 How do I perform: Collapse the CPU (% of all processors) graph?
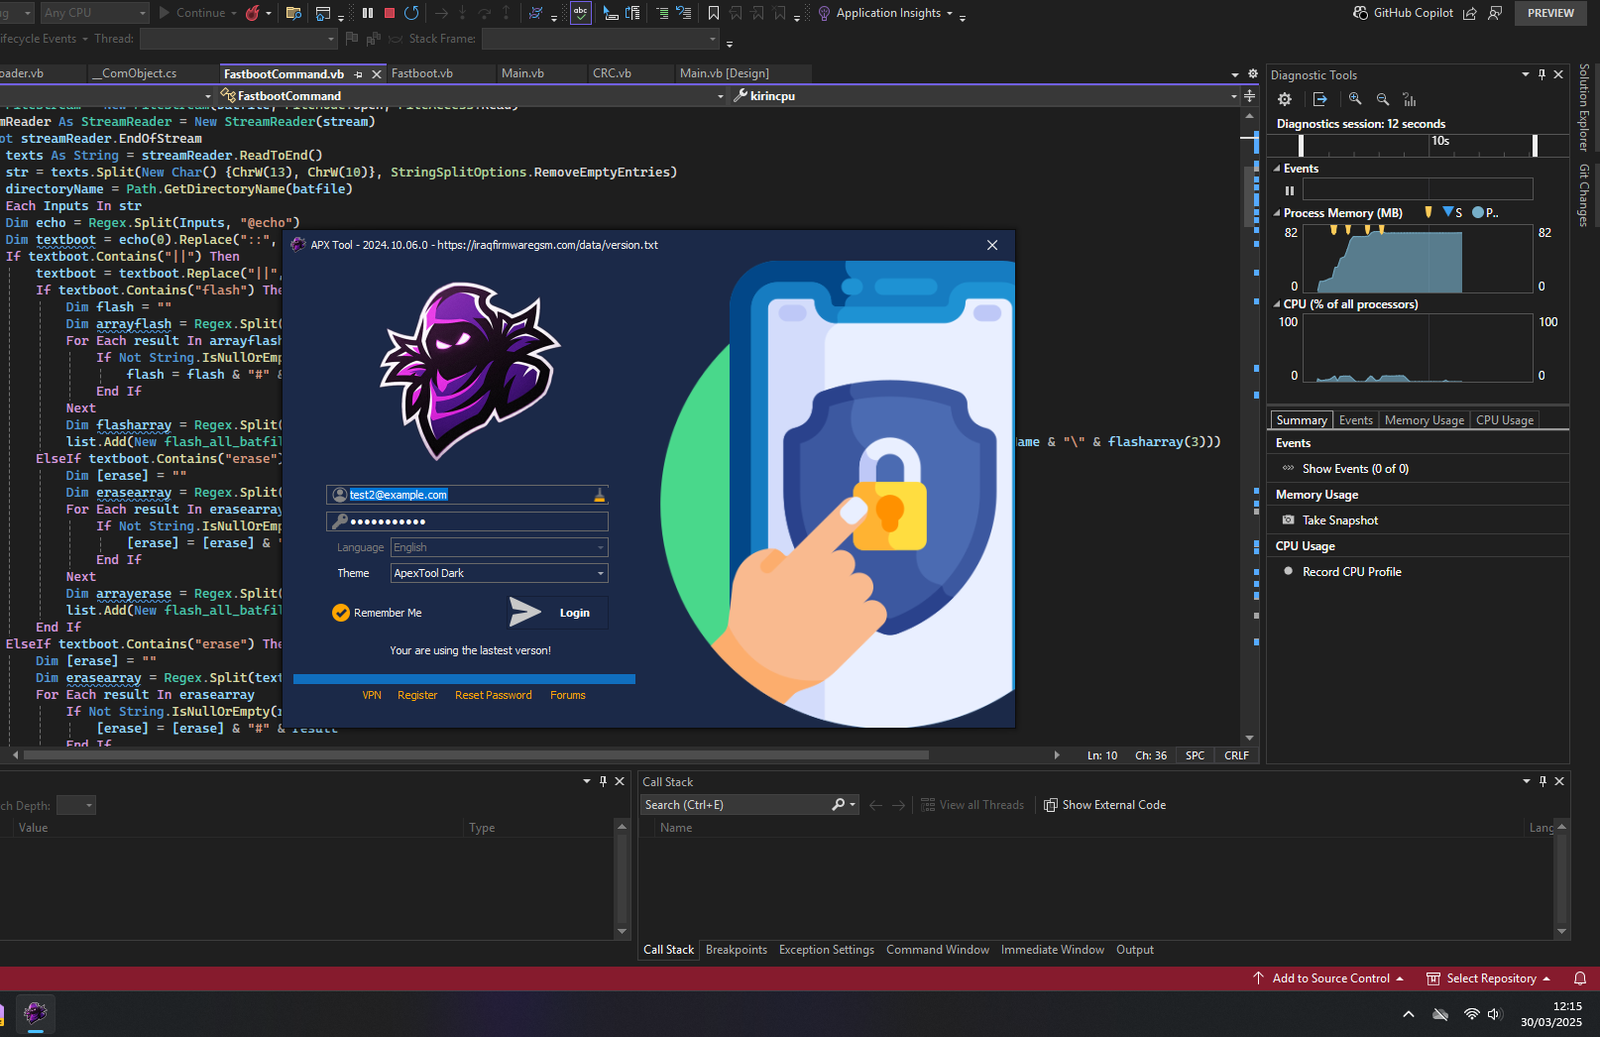[1277, 304]
